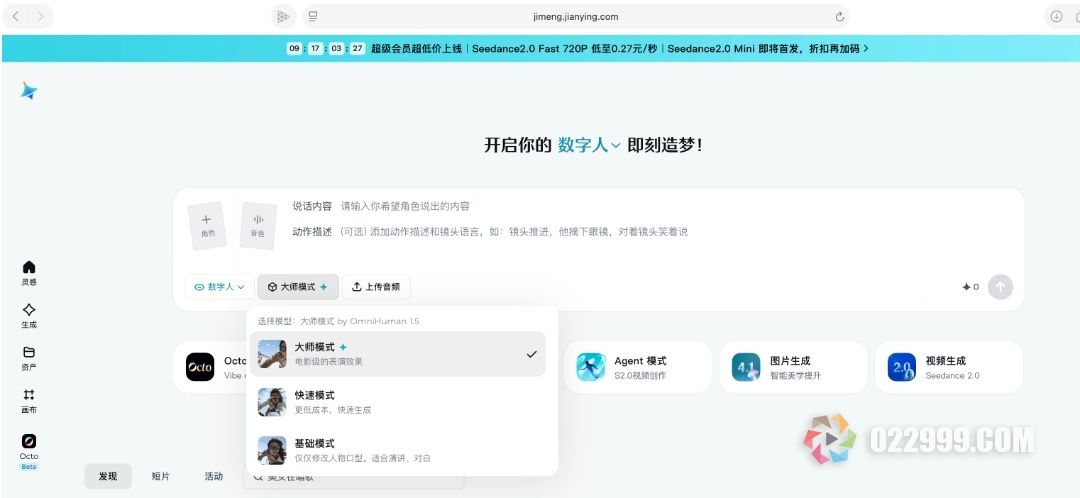
Task: Click text 更低成本，快速生成
Action: [x=333, y=411]
